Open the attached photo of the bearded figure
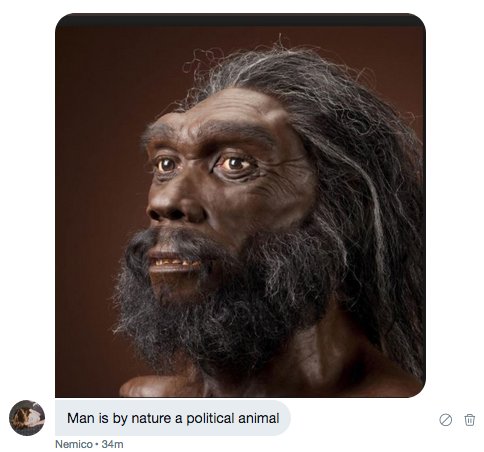The width and height of the screenshot is (484, 452). click(x=240, y=205)
